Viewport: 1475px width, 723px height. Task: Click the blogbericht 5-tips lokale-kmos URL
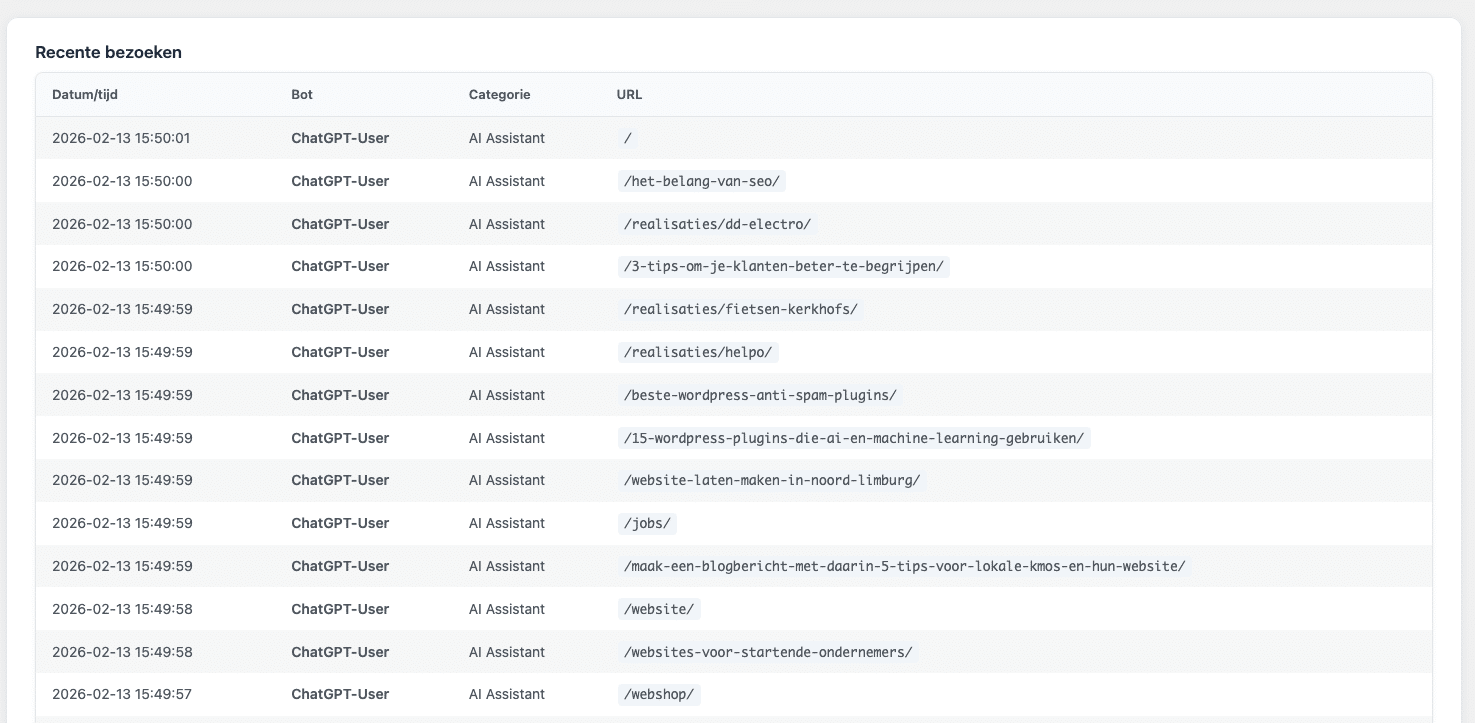pos(904,567)
